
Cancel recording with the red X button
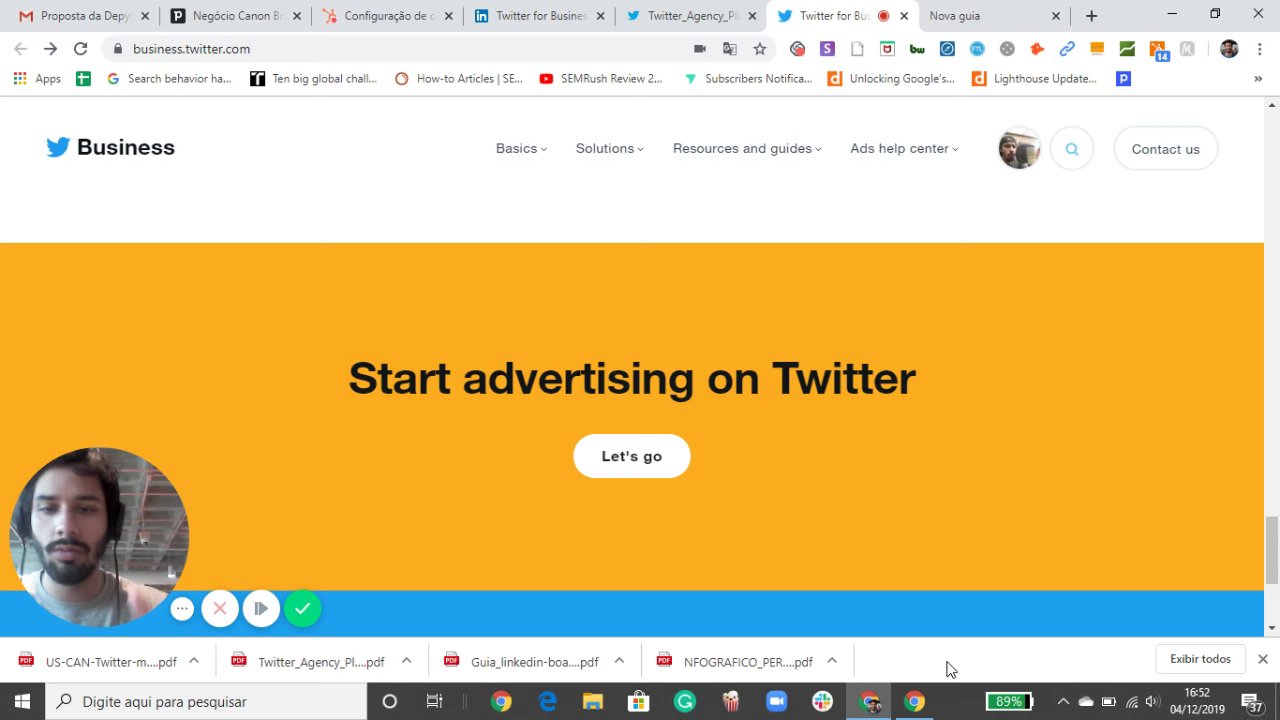[x=220, y=608]
